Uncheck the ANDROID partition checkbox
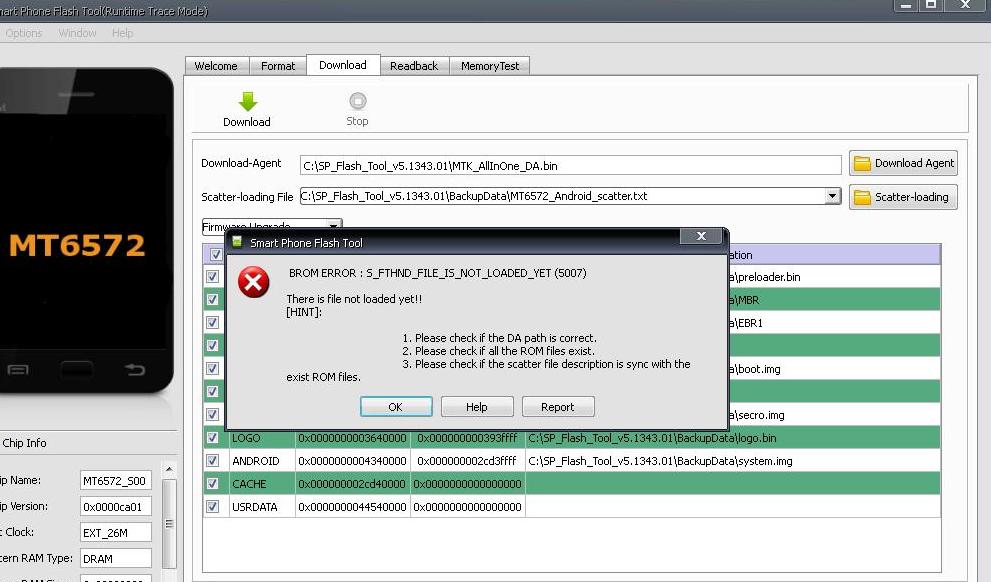This screenshot has height=582, width=991. [212, 461]
